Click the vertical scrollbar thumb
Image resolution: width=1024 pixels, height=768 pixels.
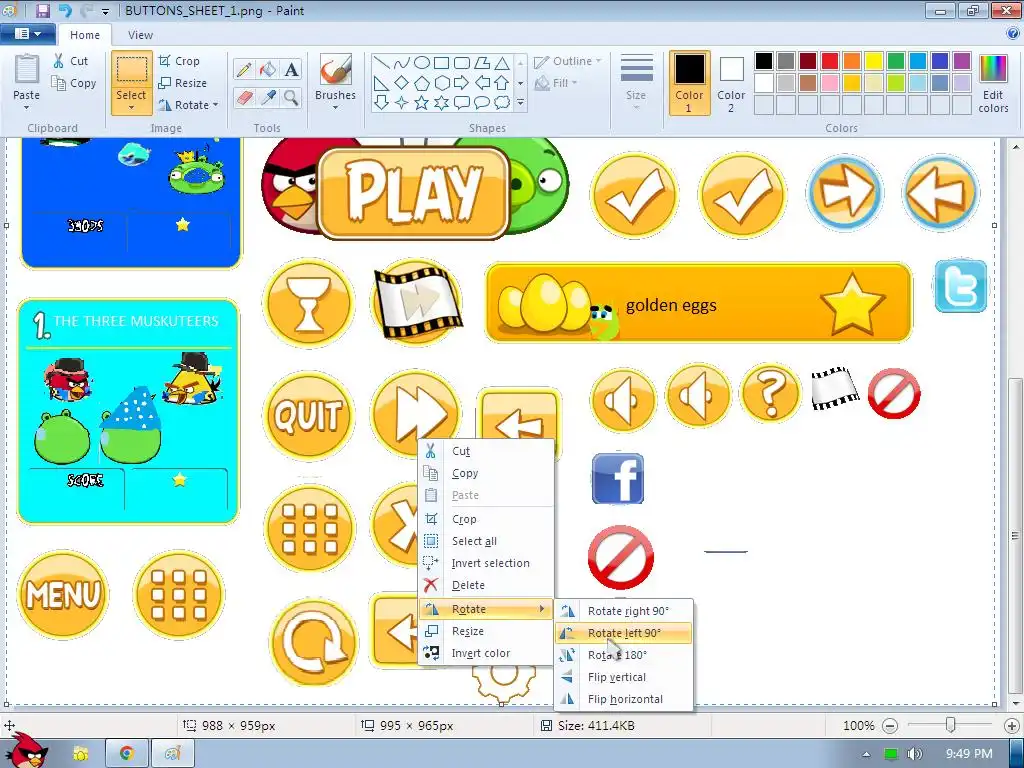1015,537
